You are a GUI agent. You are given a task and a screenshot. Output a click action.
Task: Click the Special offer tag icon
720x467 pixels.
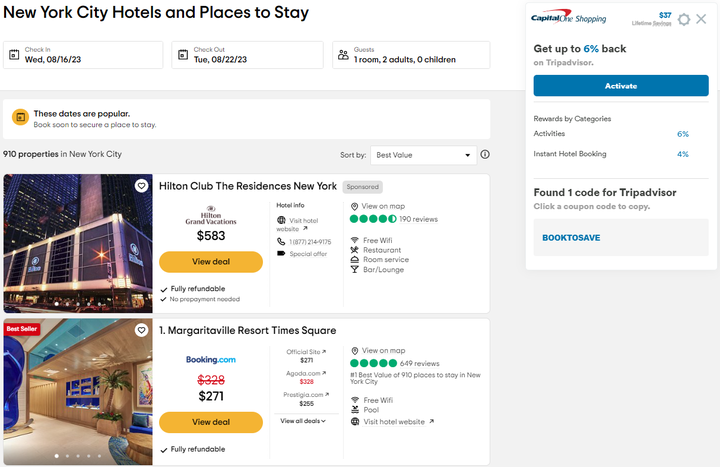pos(282,254)
